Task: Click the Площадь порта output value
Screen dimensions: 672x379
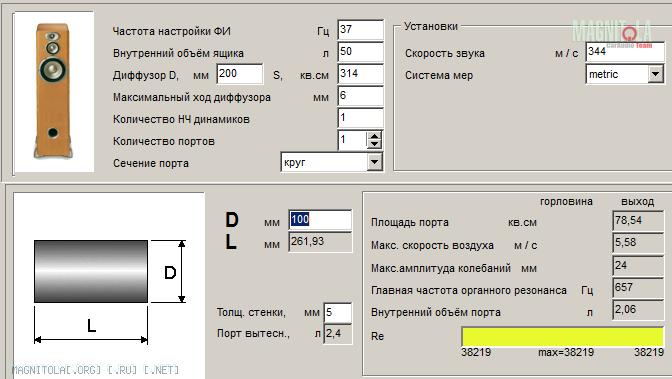Action: (638, 221)
